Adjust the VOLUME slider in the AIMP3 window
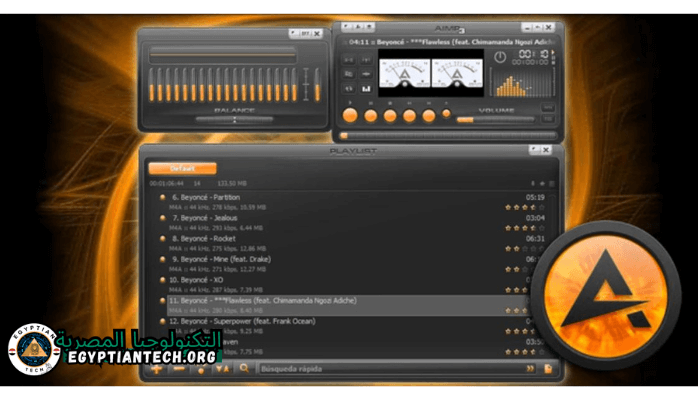This screenshot has width=698, height=400. click(x=495, y=119)
